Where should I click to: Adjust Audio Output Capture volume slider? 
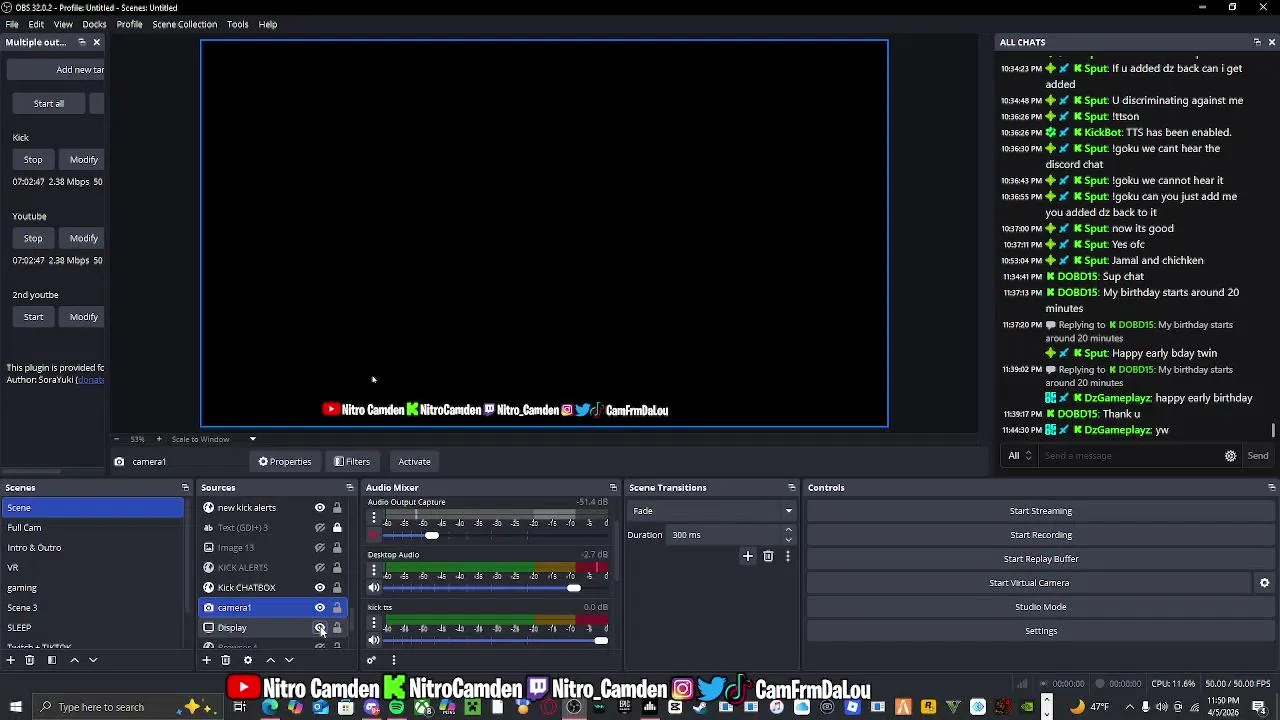tap(432, 536)
